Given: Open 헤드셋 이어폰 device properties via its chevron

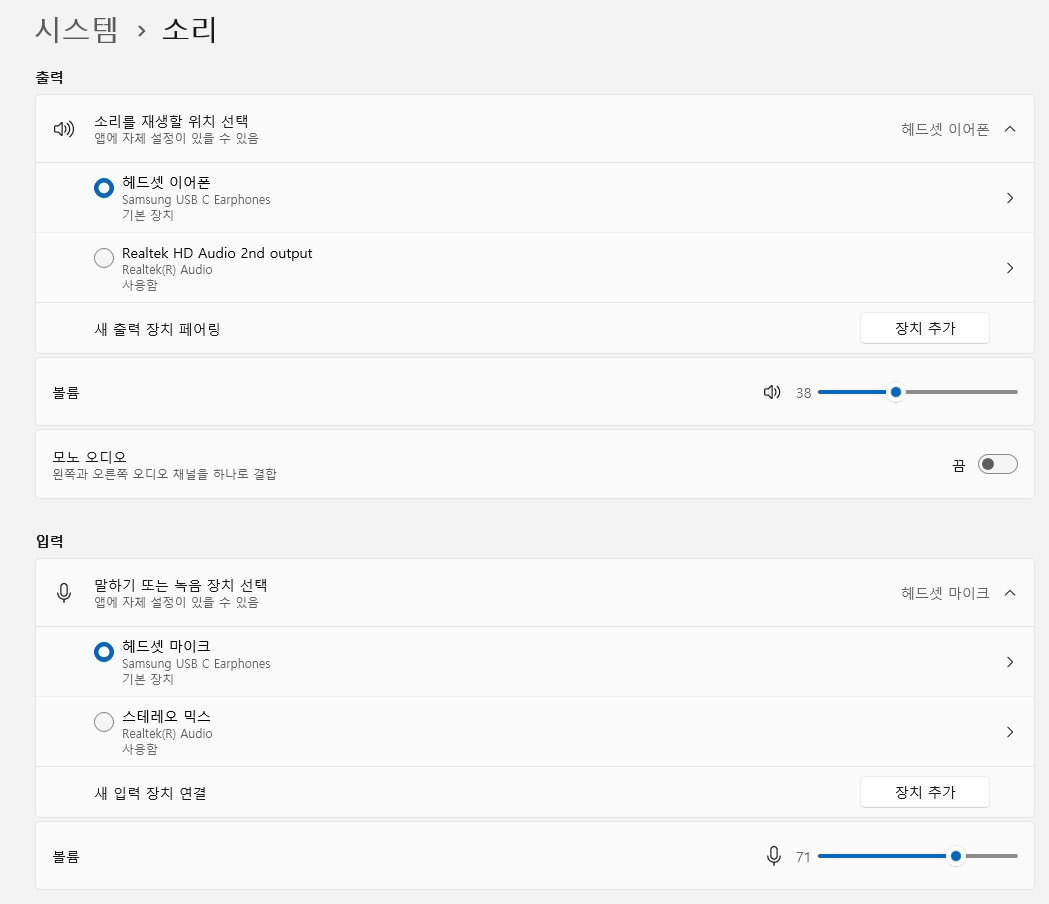Looking at the screenshot, I should coord(1009,197).
